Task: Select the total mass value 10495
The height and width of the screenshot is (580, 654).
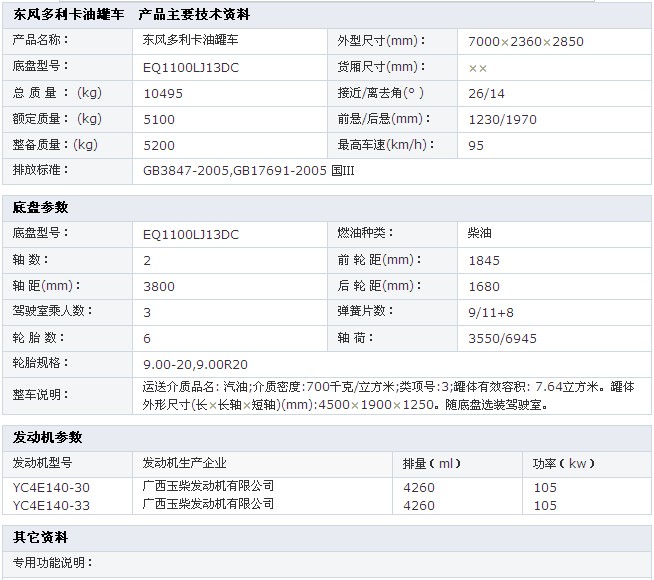Action: coord(163,93)
